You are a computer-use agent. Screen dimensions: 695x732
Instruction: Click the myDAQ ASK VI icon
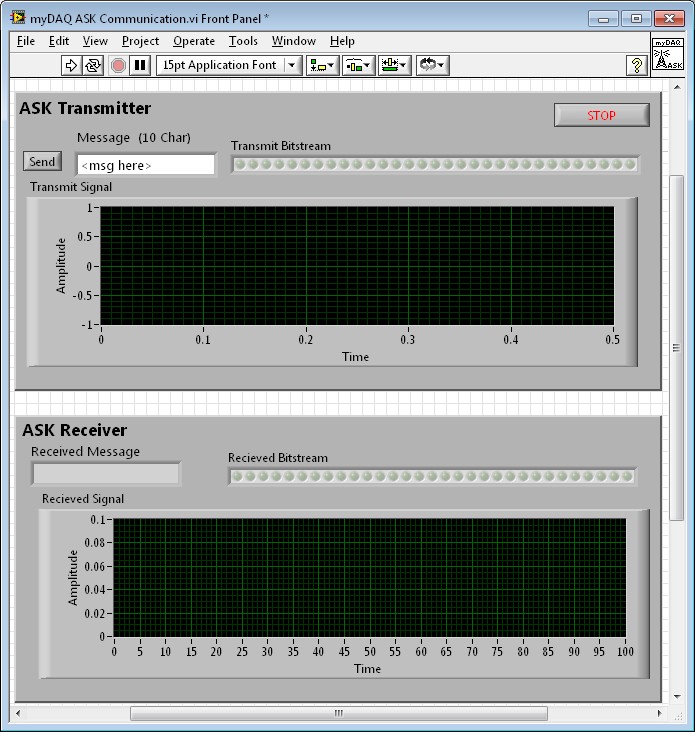pyautogui.click(x=667, y=55)
